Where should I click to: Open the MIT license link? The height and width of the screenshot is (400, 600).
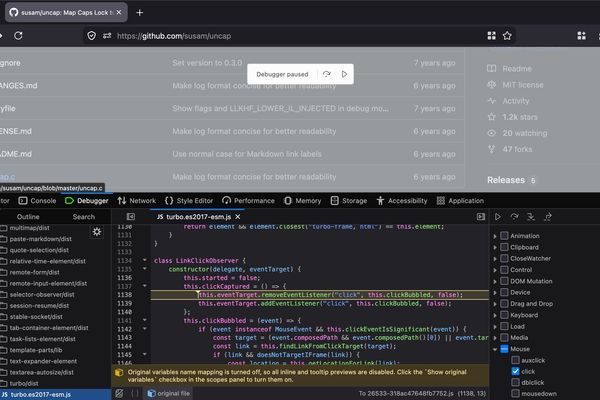coord(523,85)
